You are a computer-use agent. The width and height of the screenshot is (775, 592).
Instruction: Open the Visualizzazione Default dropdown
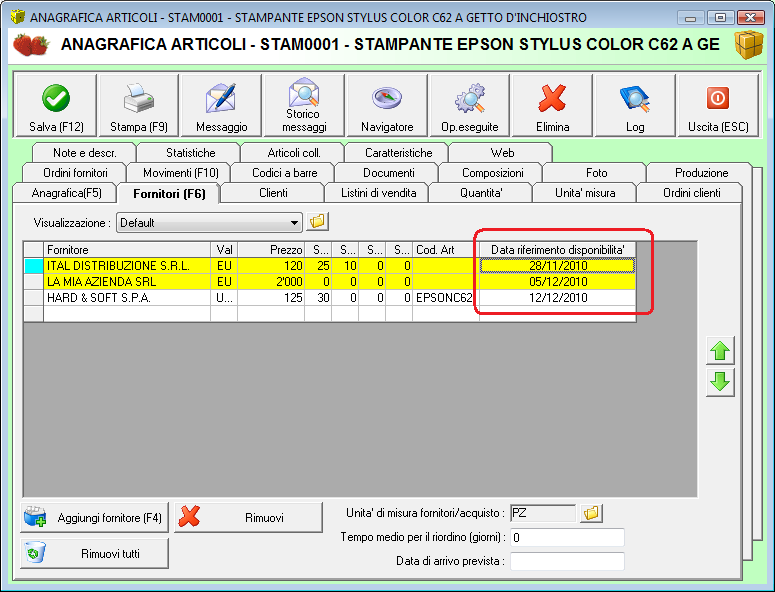coord(209,222)
